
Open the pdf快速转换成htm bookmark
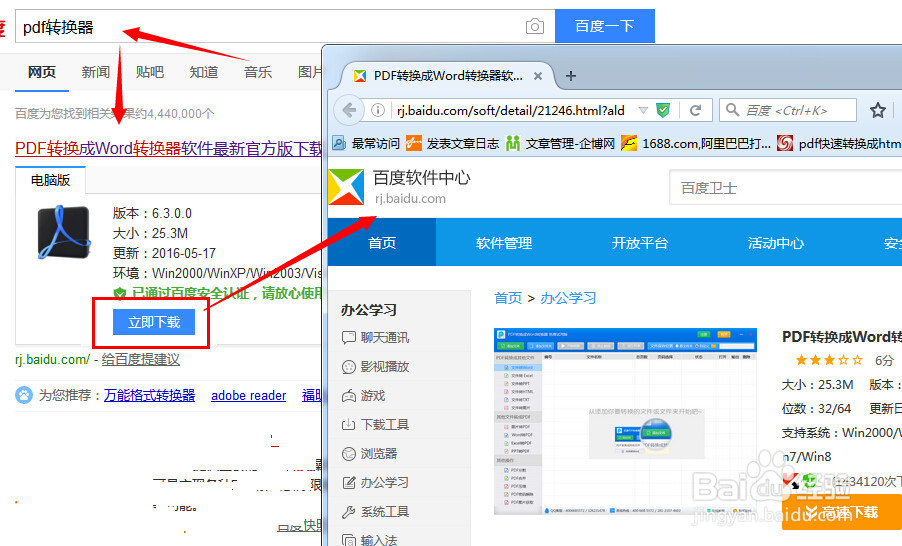(839, 143)
